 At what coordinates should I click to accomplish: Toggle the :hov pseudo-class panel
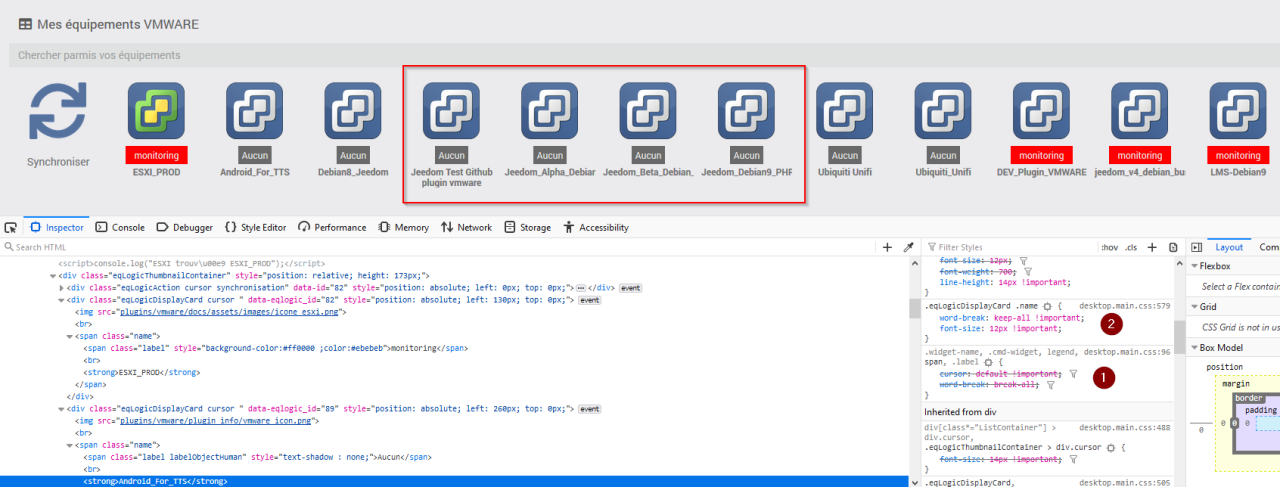tap(1108, 247)
